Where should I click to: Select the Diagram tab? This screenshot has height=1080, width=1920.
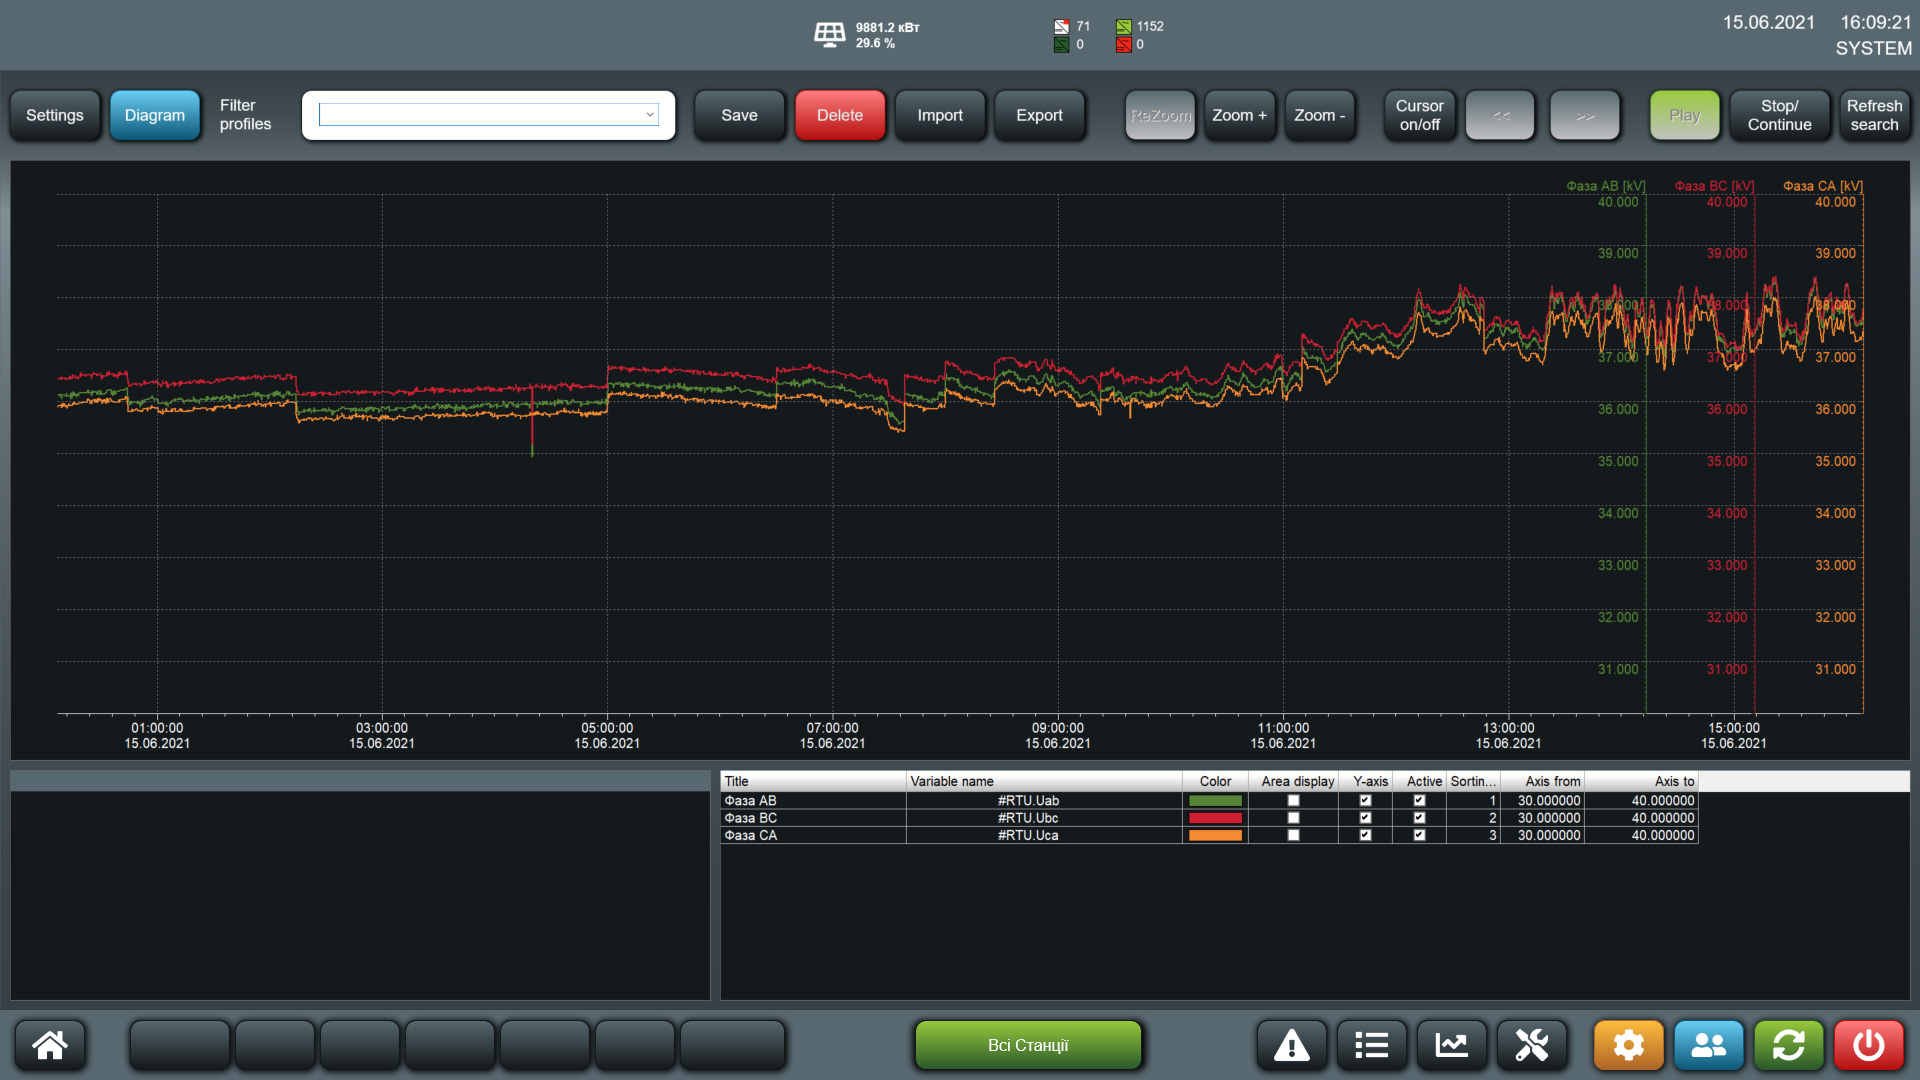[x=154, y=115]
